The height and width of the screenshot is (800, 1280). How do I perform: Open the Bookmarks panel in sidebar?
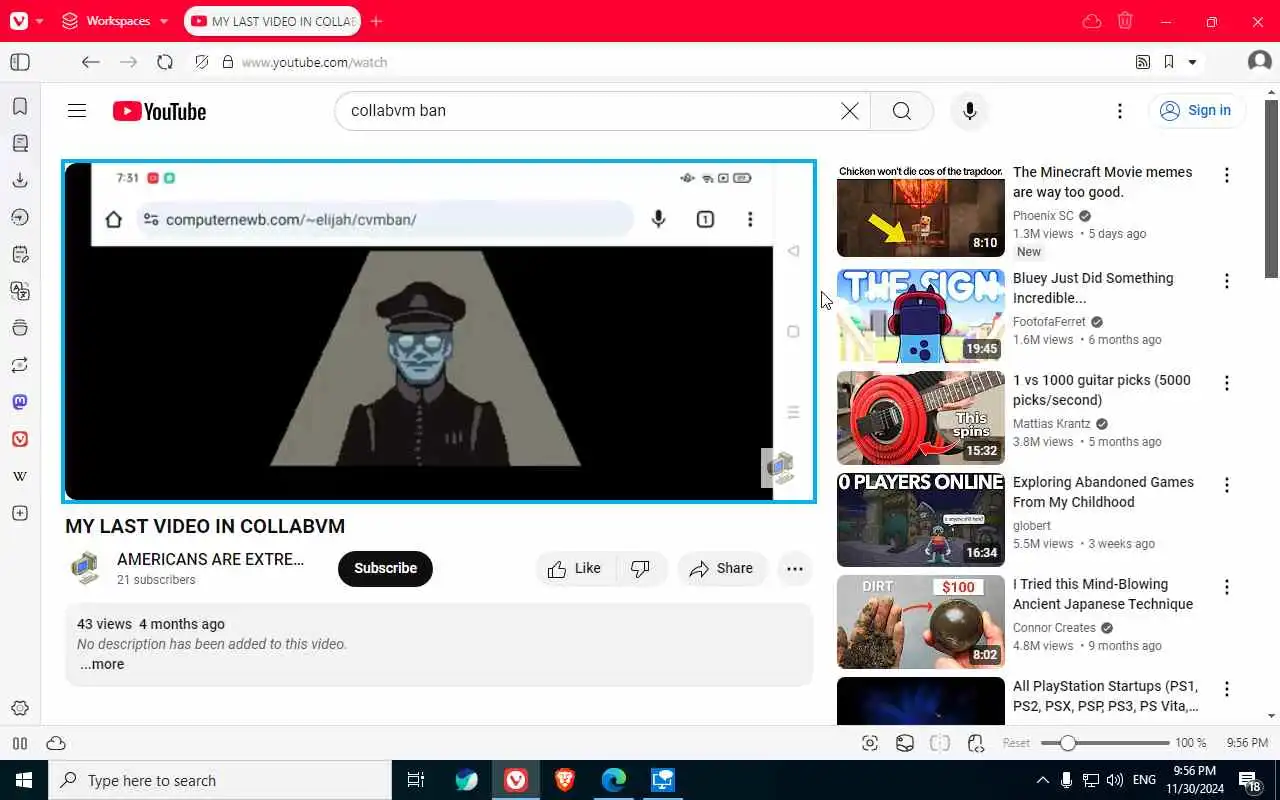[x=20, y=106]
